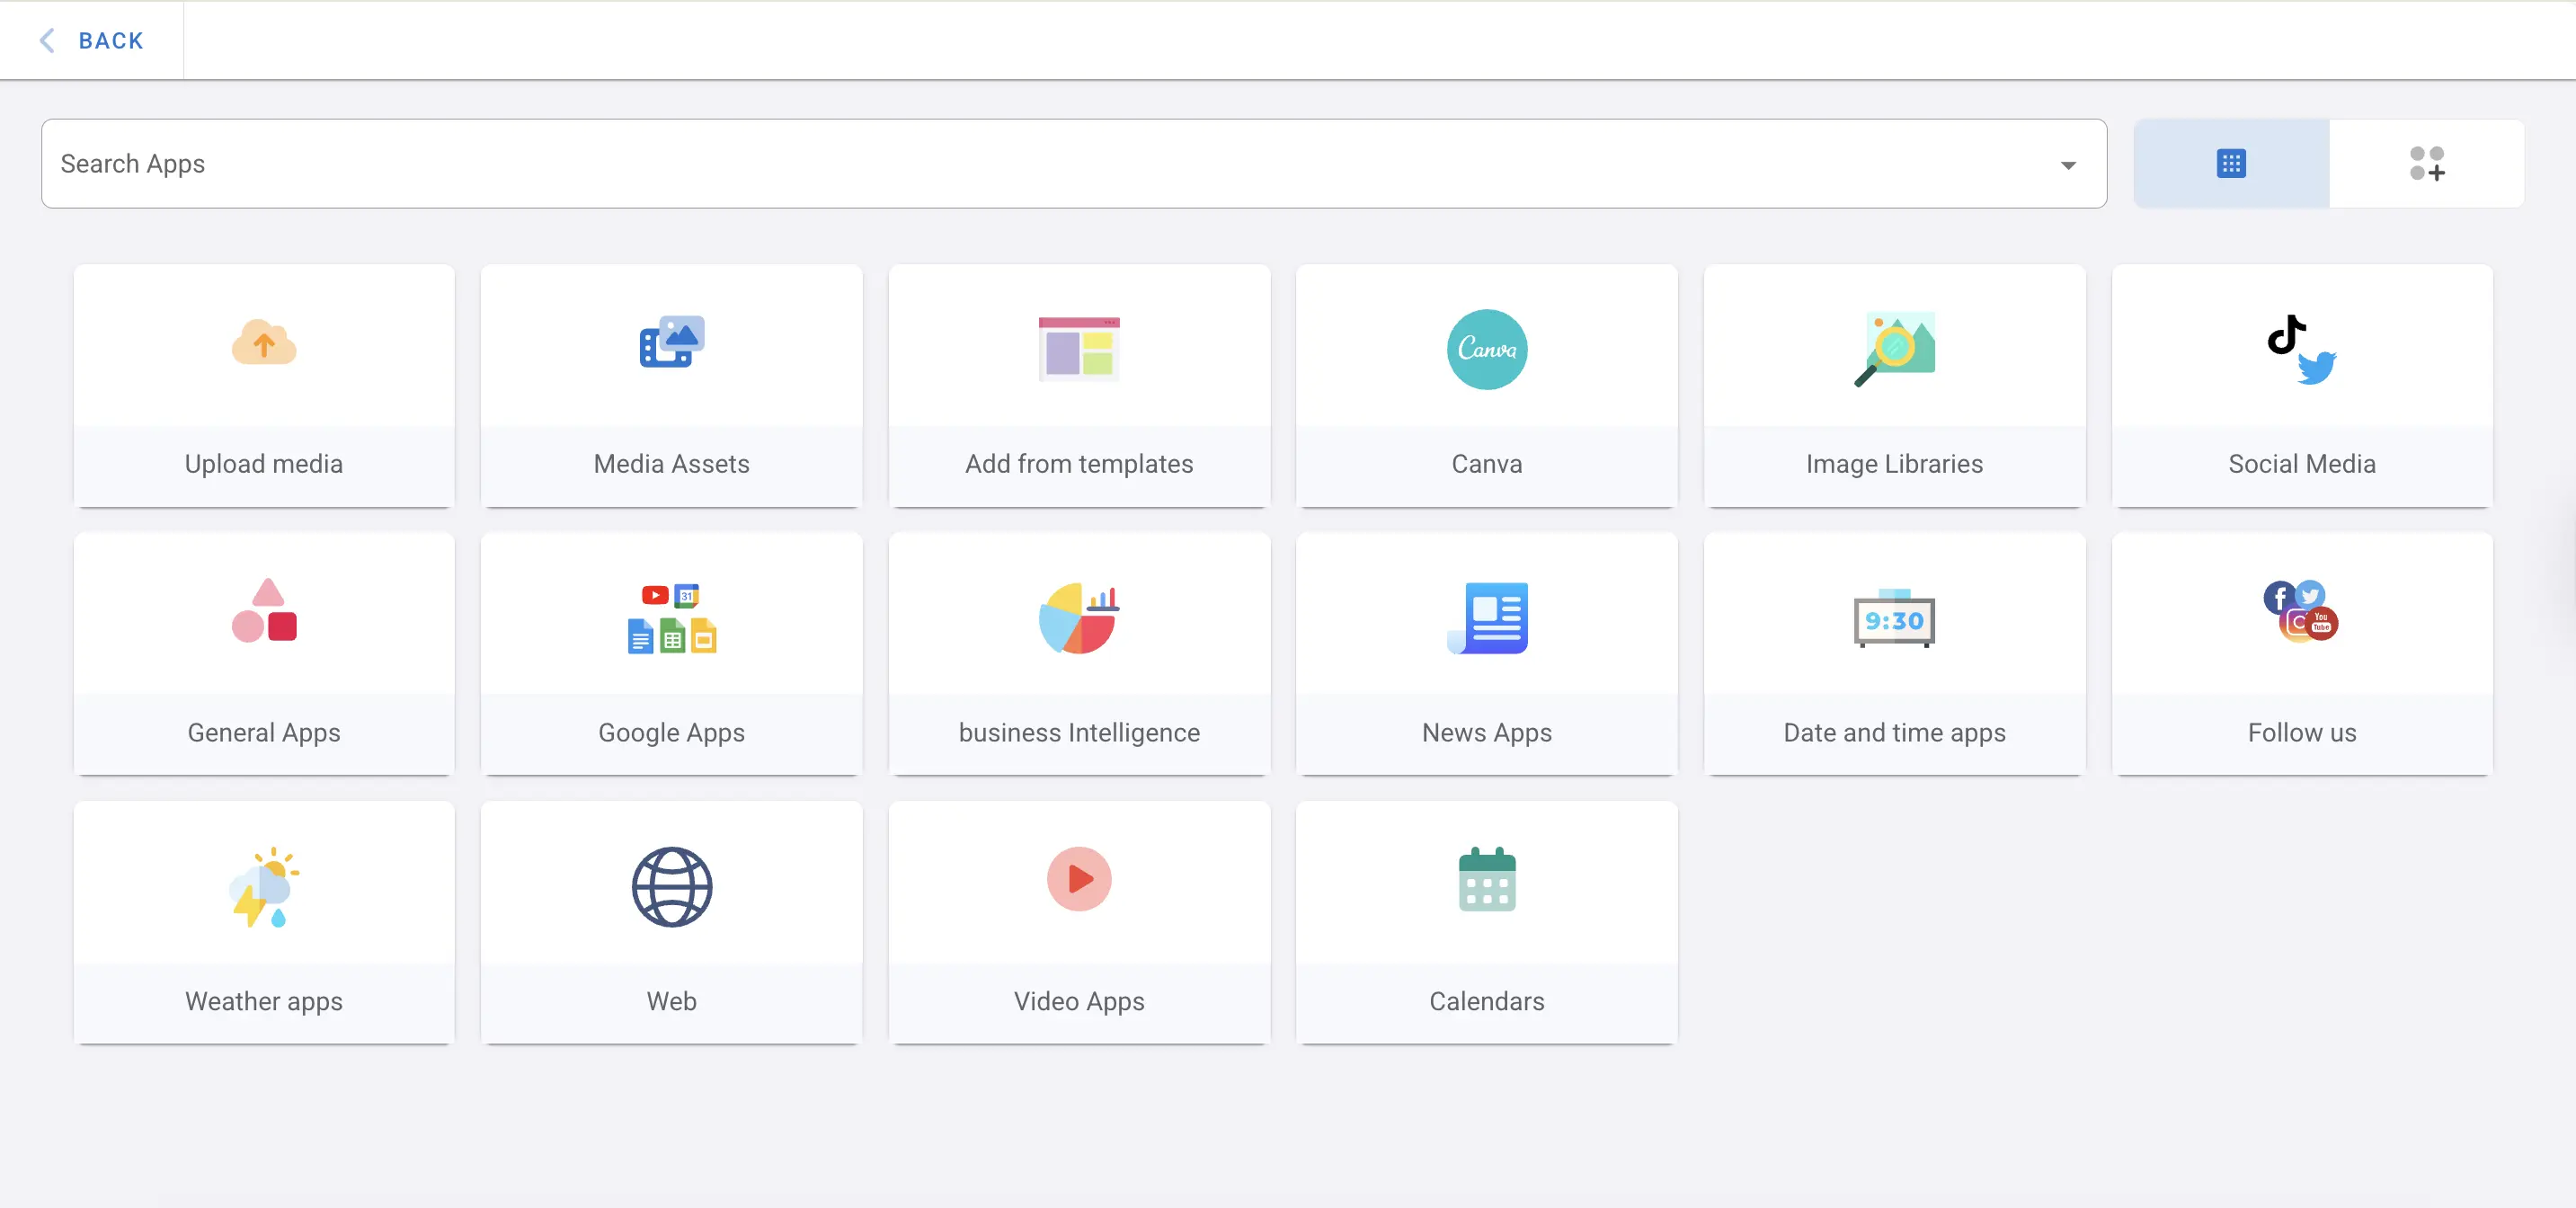Select the Follow us app
This screenshot has width=2576, height=1208.
point(2302,655)
